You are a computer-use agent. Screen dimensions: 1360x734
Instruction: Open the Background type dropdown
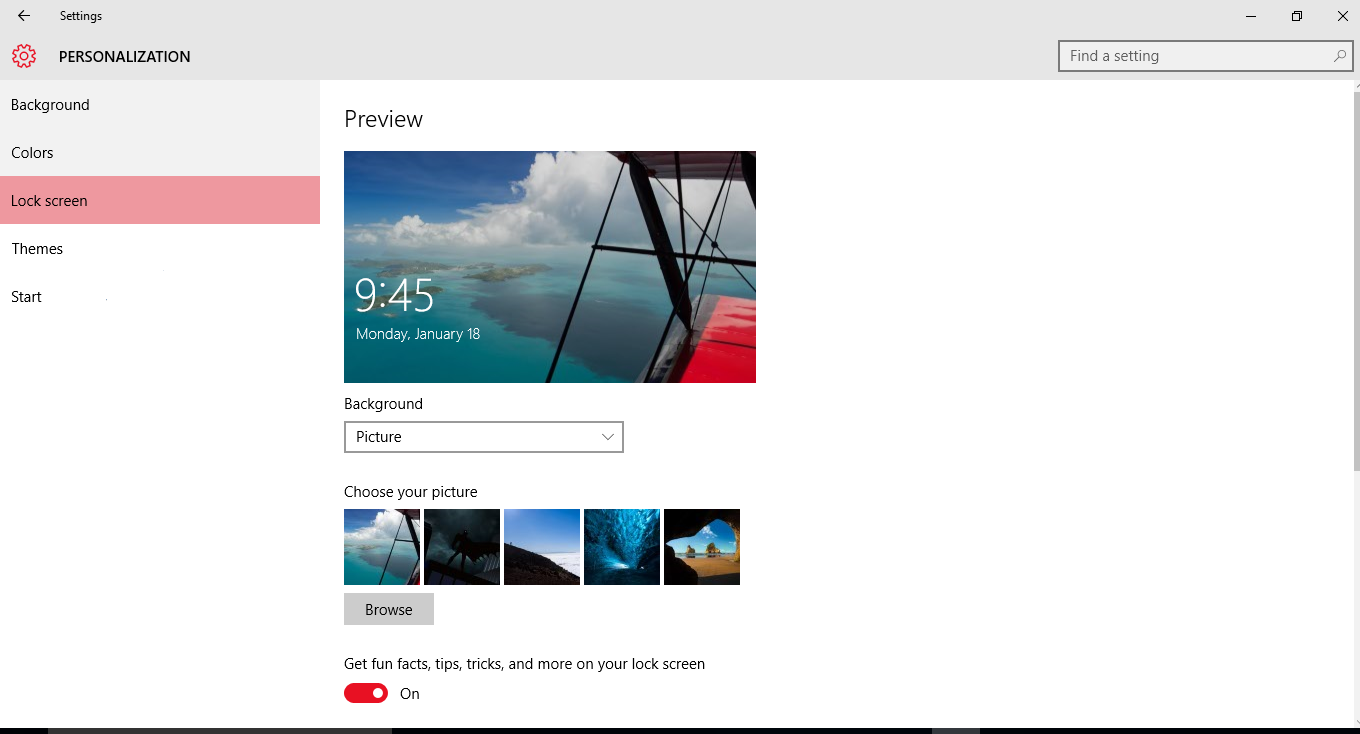point(483,437)
